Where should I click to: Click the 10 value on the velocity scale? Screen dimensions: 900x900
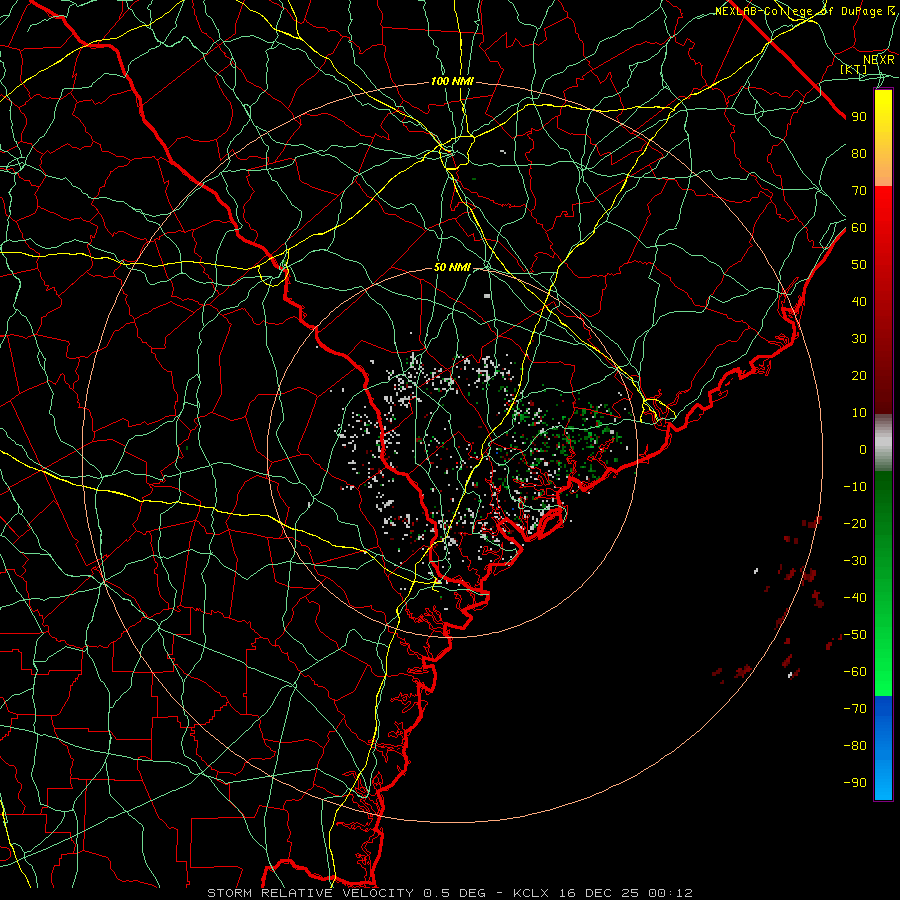pos(859,413)
